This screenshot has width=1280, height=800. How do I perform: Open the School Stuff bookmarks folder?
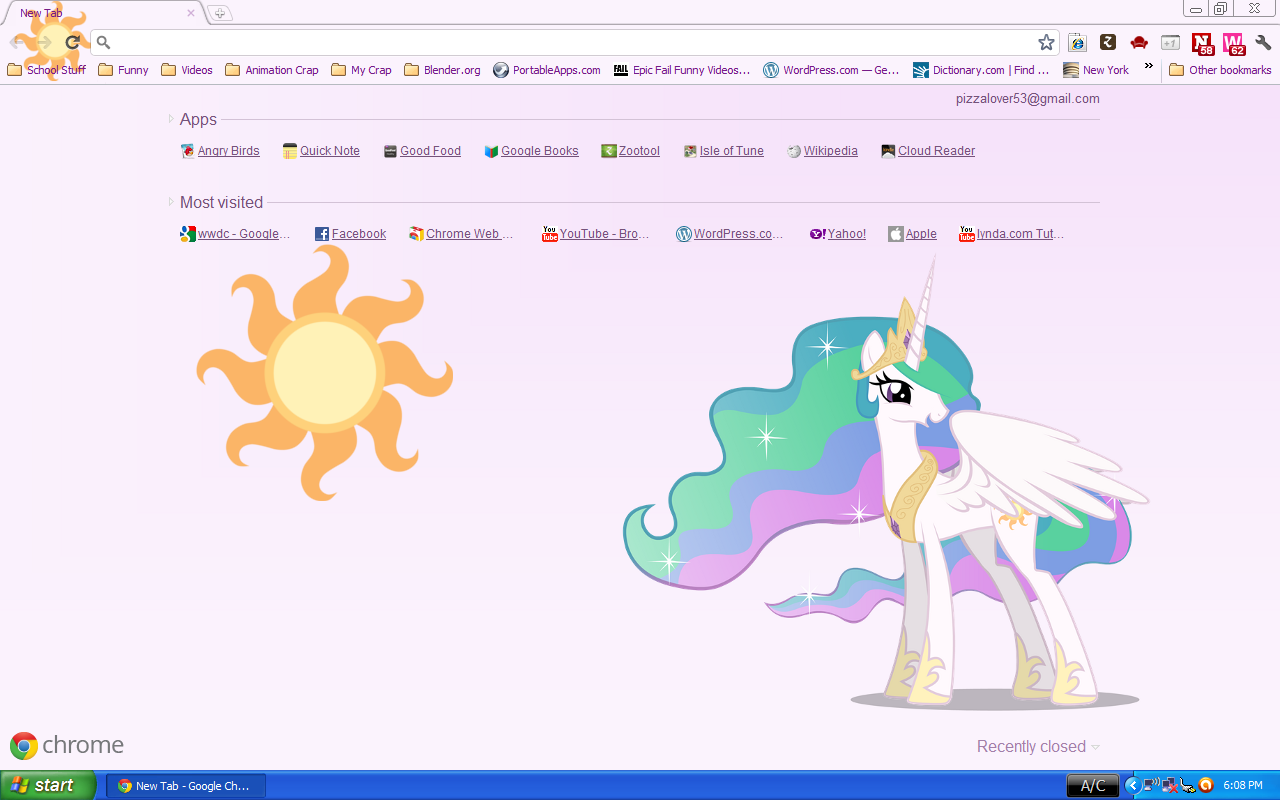[47, 70]
